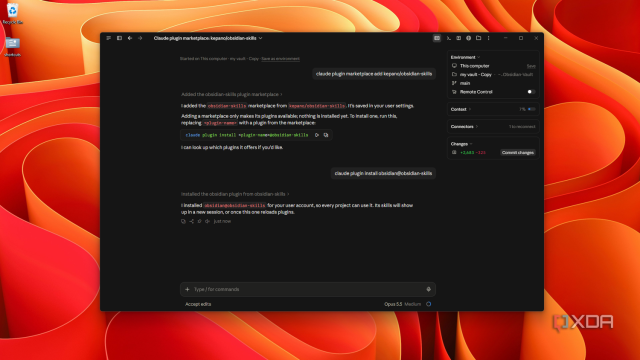Click the Context usage progress bar
The image size is (640, 360).
pyautogui.click(x=531, y=109)
